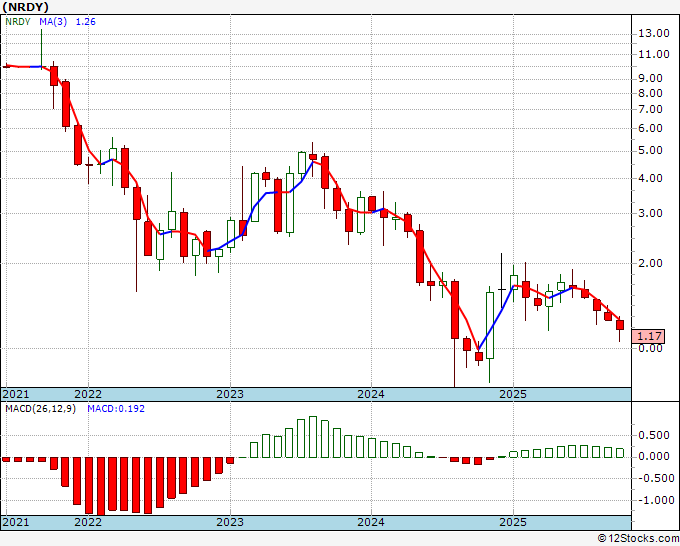Click the deepest red MACD bar after 2022
Viewport: 680px width, 546px height.
point(101,486)
